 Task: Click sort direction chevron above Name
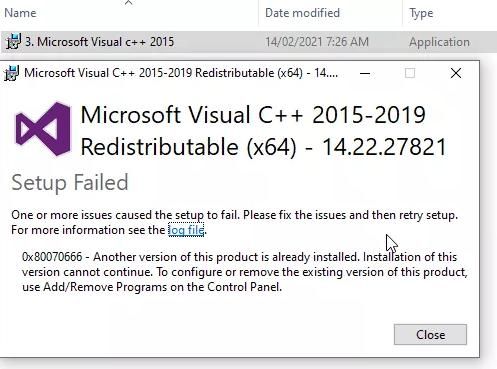[129, 3]
